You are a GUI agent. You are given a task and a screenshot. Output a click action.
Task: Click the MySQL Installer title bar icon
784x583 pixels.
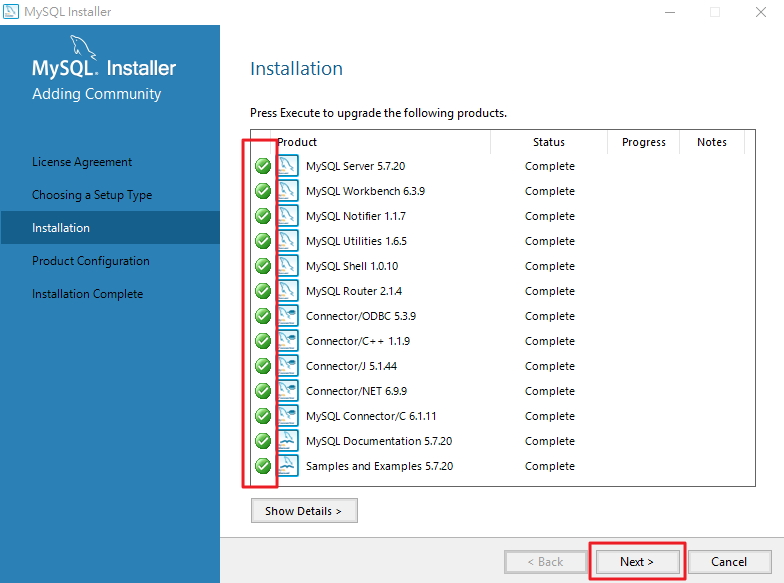[x=10, y=11]
